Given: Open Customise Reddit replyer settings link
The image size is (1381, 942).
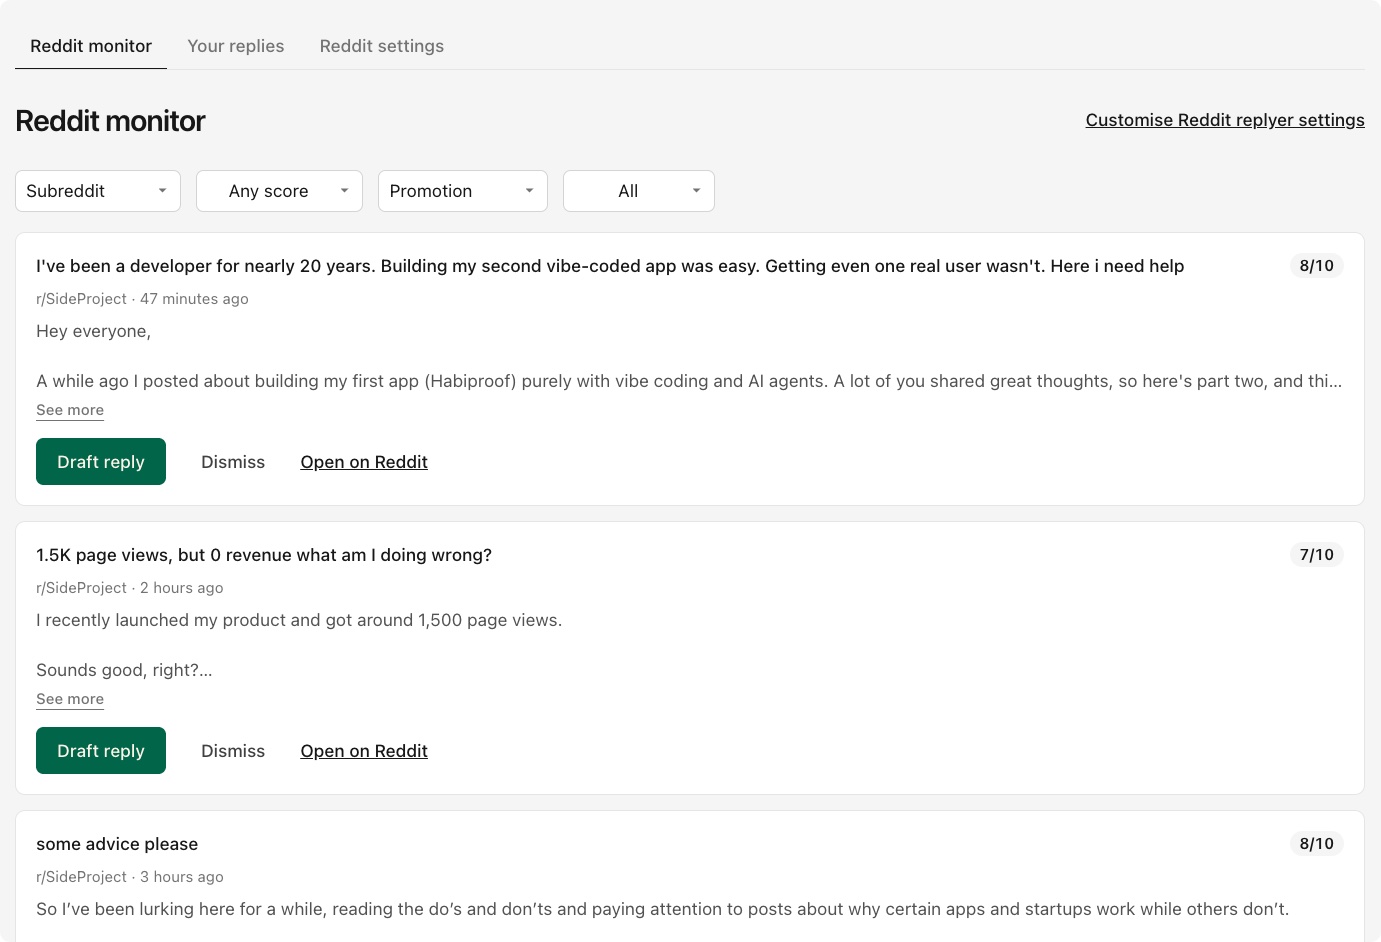Looking at the screenshot, I should click(1225, 120).
